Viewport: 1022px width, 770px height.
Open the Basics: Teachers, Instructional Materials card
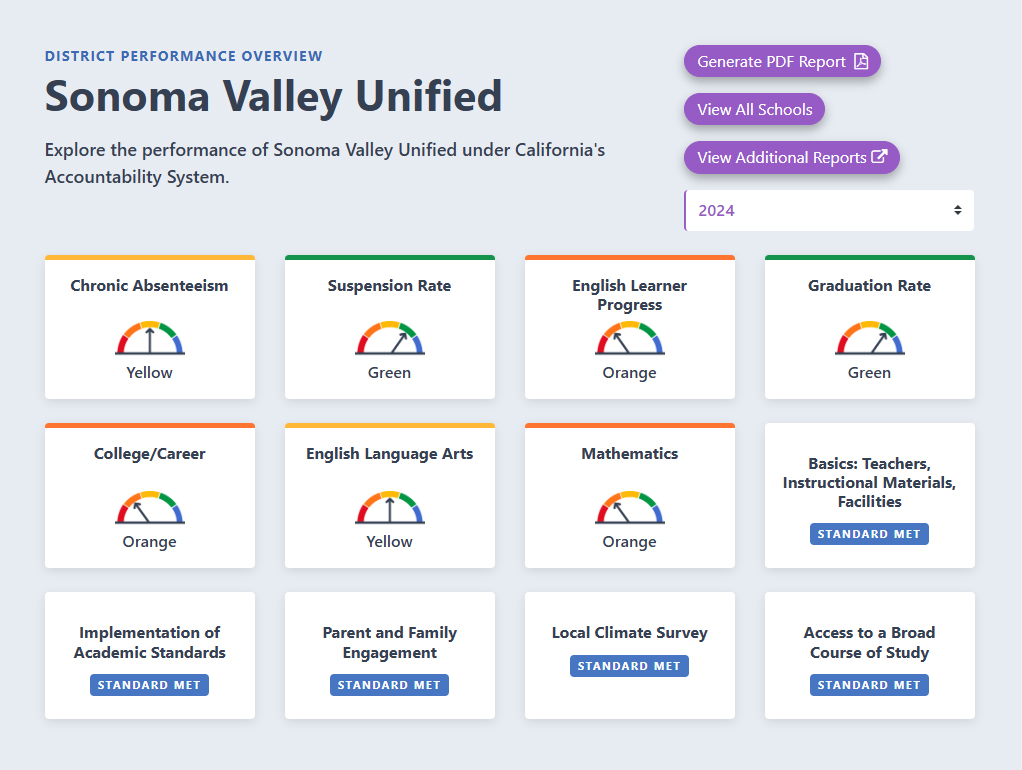point(869,483)
